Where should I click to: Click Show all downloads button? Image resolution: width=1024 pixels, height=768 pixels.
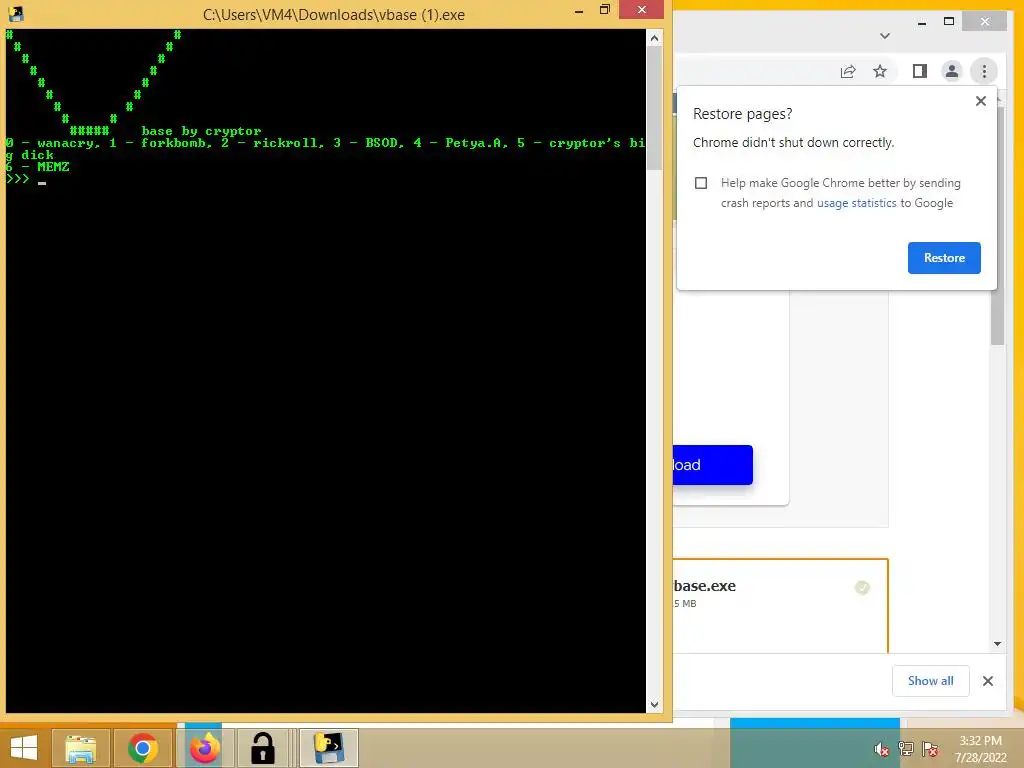(x=930, y=680)
